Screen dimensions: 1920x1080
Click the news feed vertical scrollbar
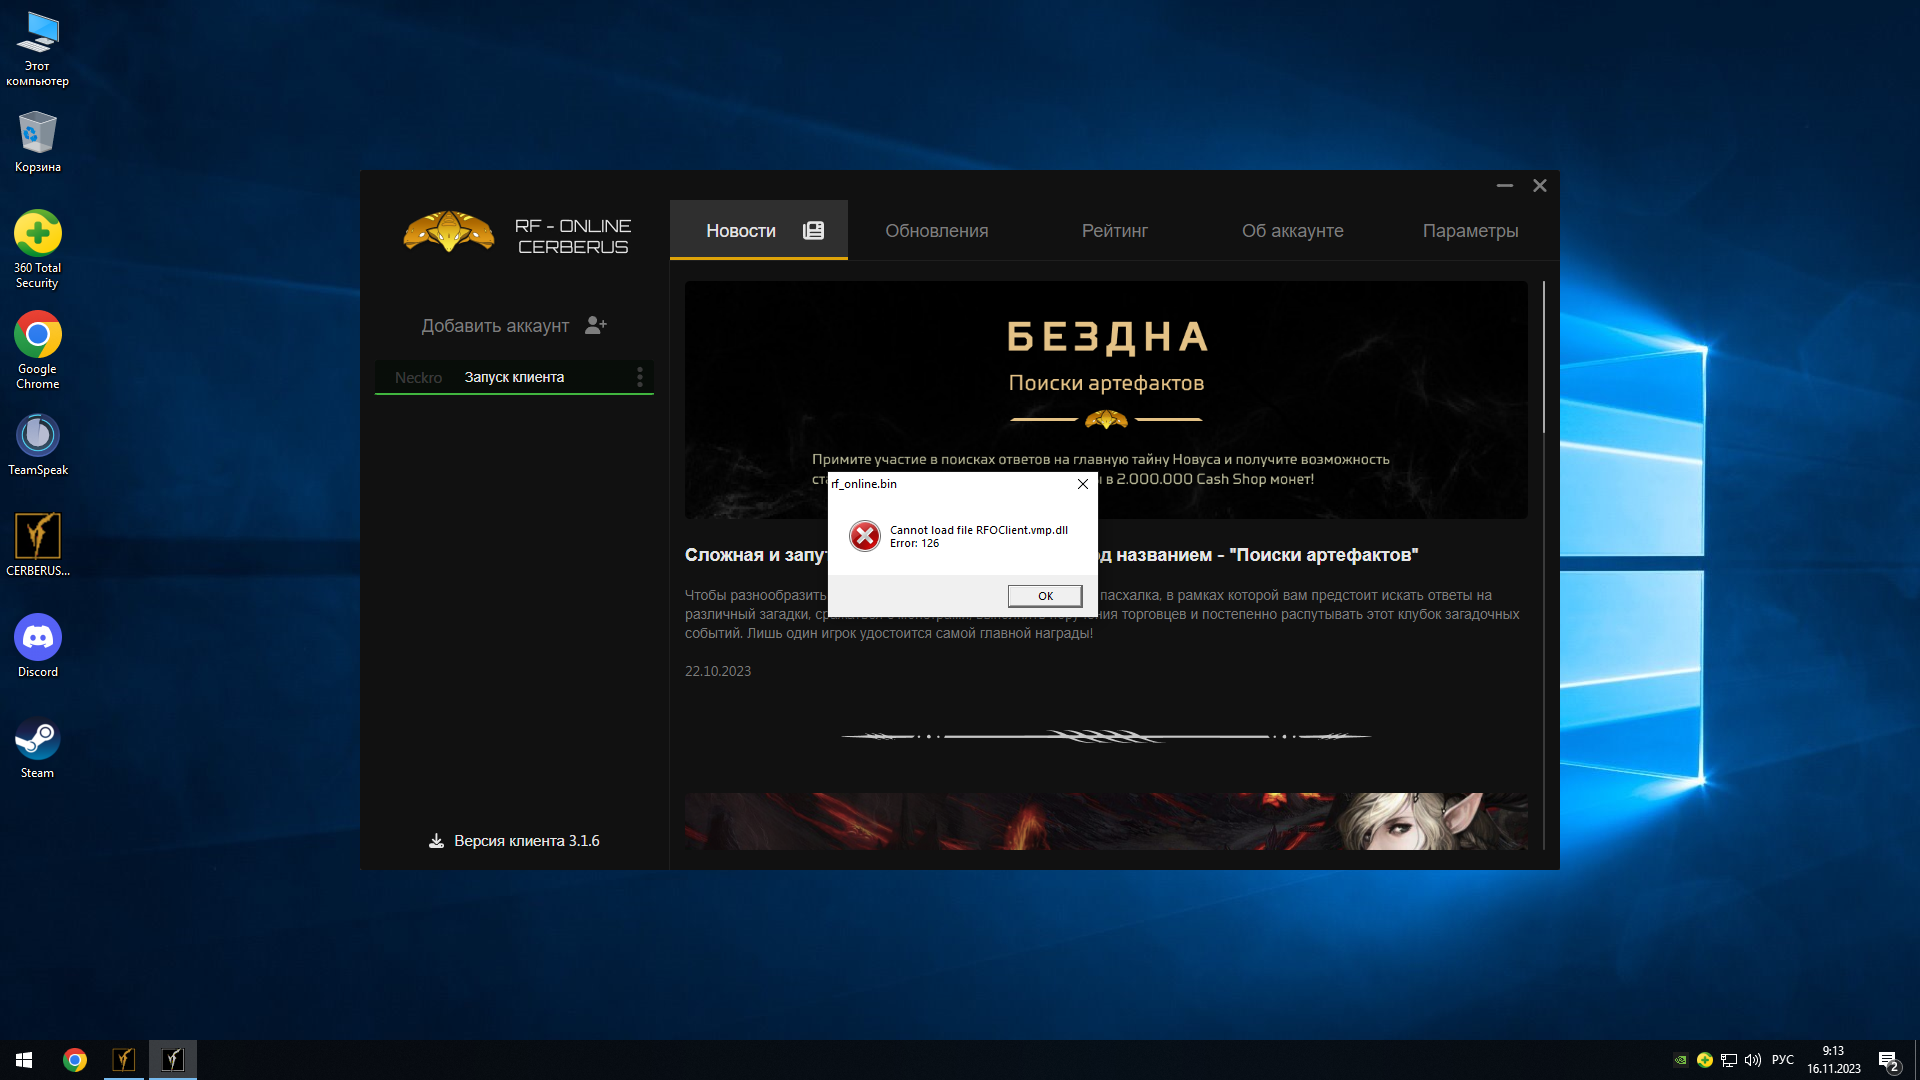(1543, 358)
